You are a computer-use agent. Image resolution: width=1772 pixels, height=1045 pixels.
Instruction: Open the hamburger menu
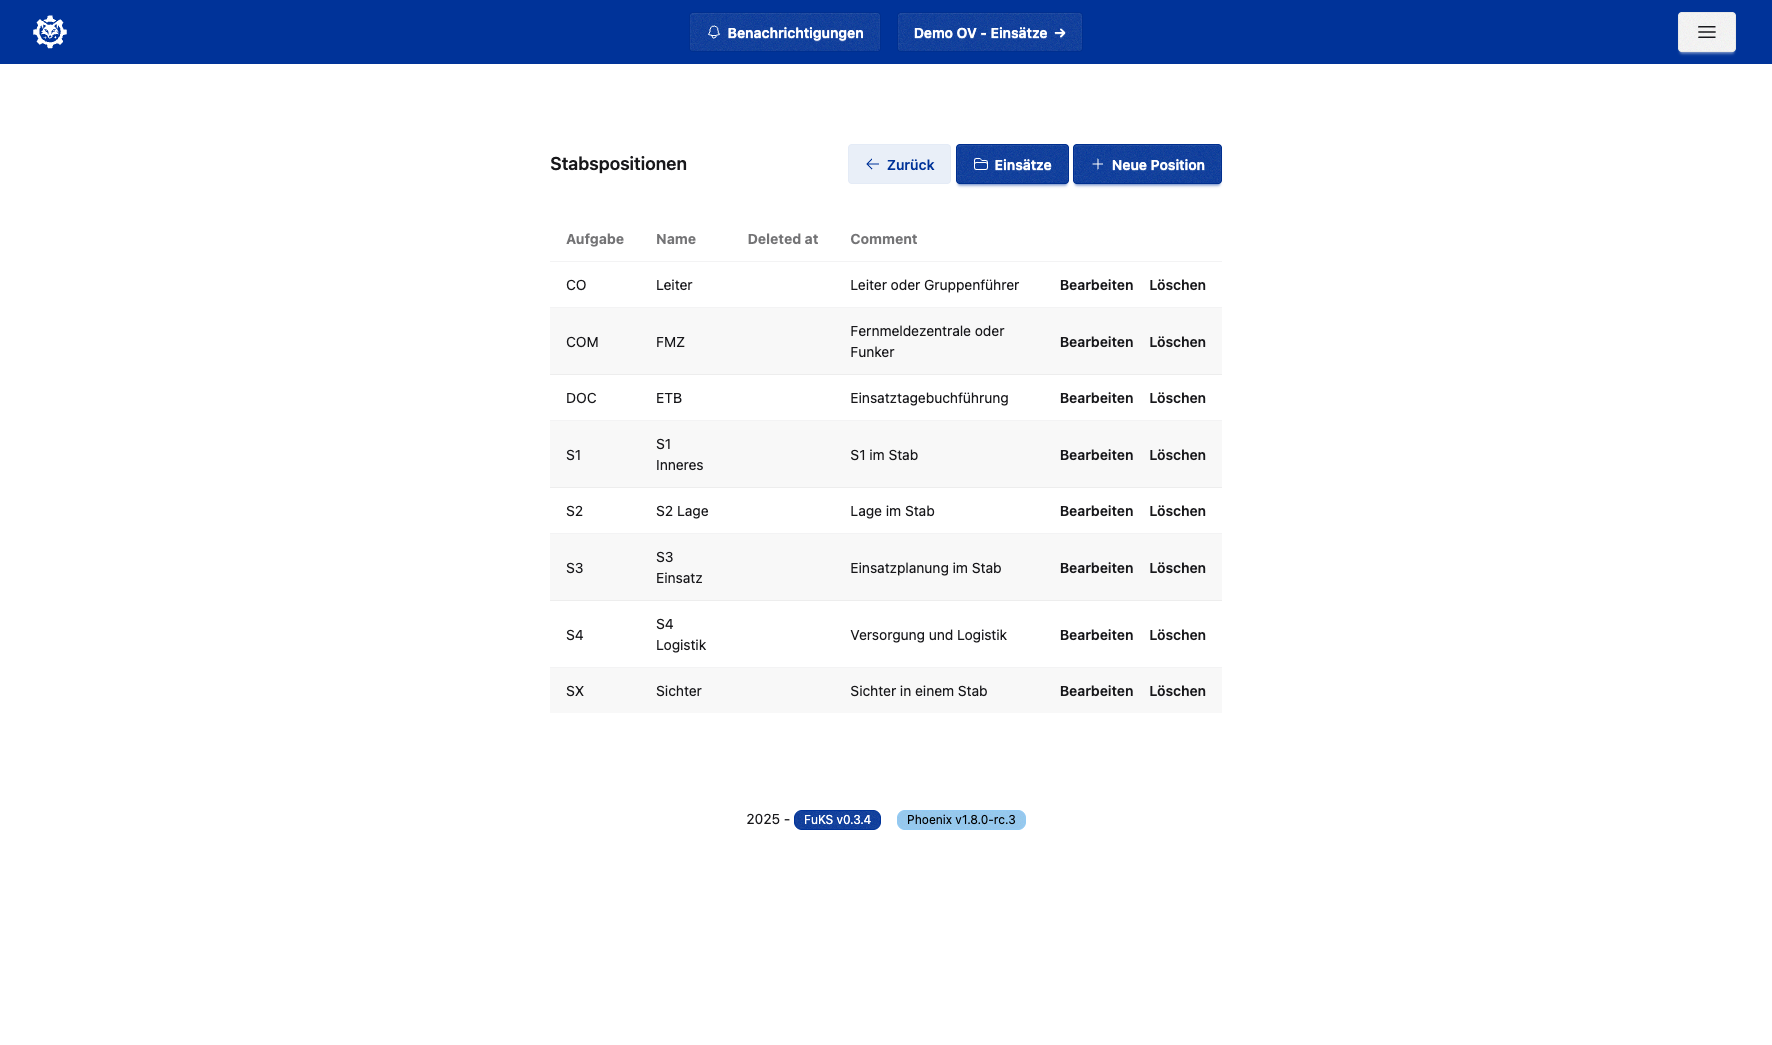(x=1706, y=32)
